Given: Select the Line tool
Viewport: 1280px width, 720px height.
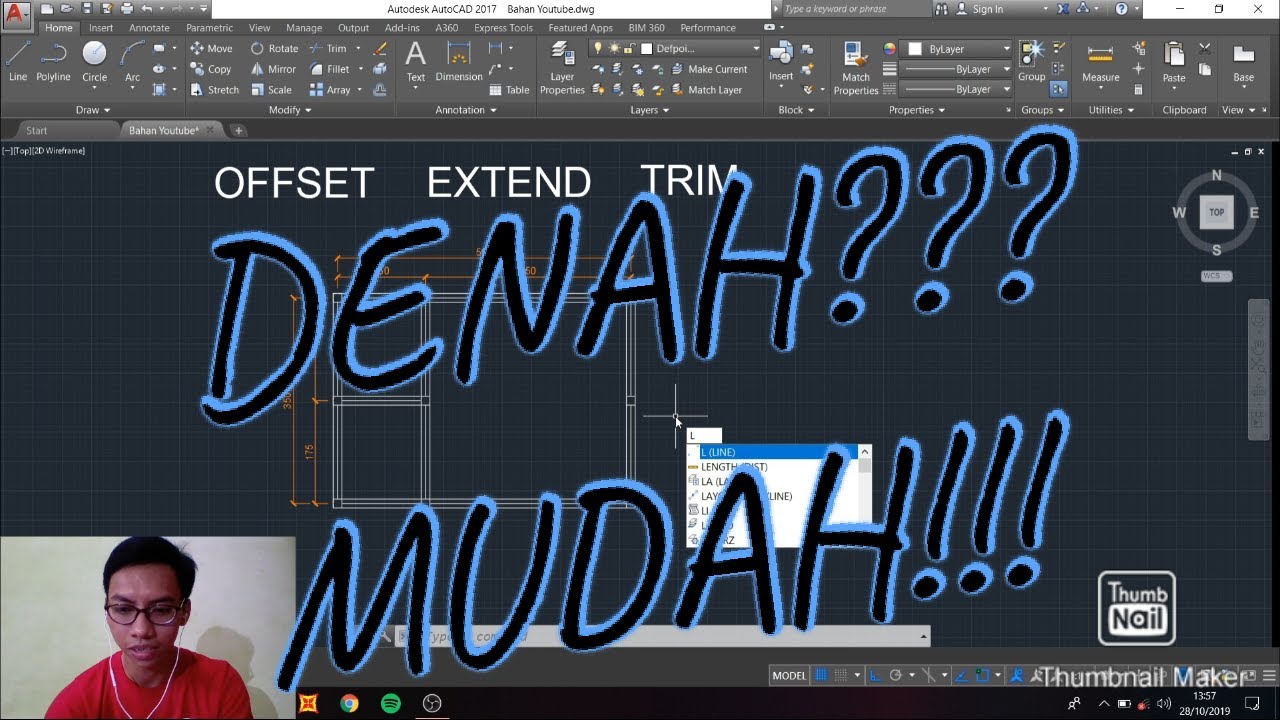Looking at the screenshot, I should 18,62.
